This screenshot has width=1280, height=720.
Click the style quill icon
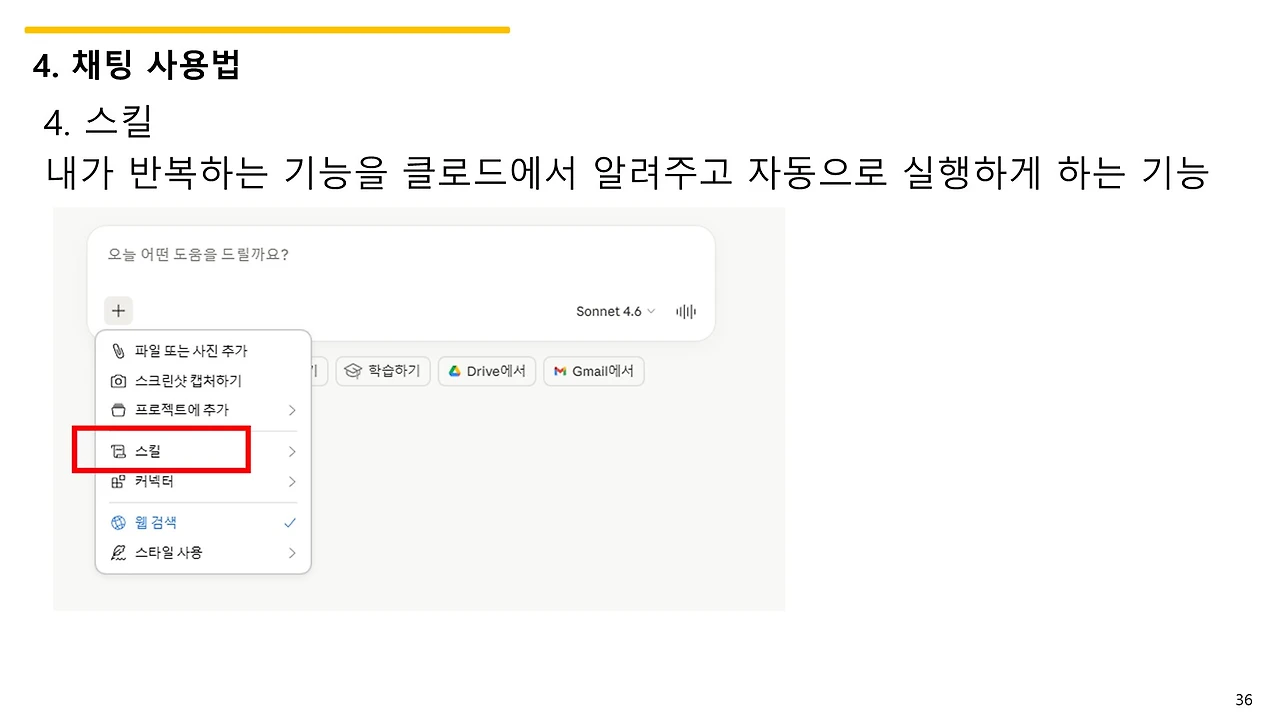118,553
